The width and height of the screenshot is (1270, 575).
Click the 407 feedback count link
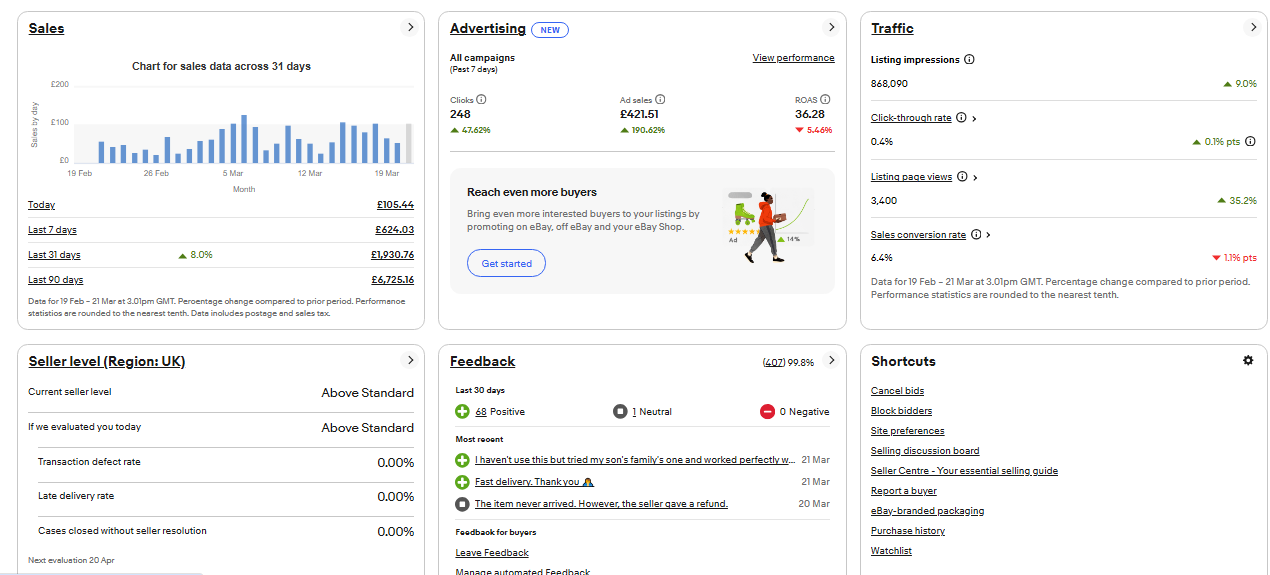tap(773, 362)
